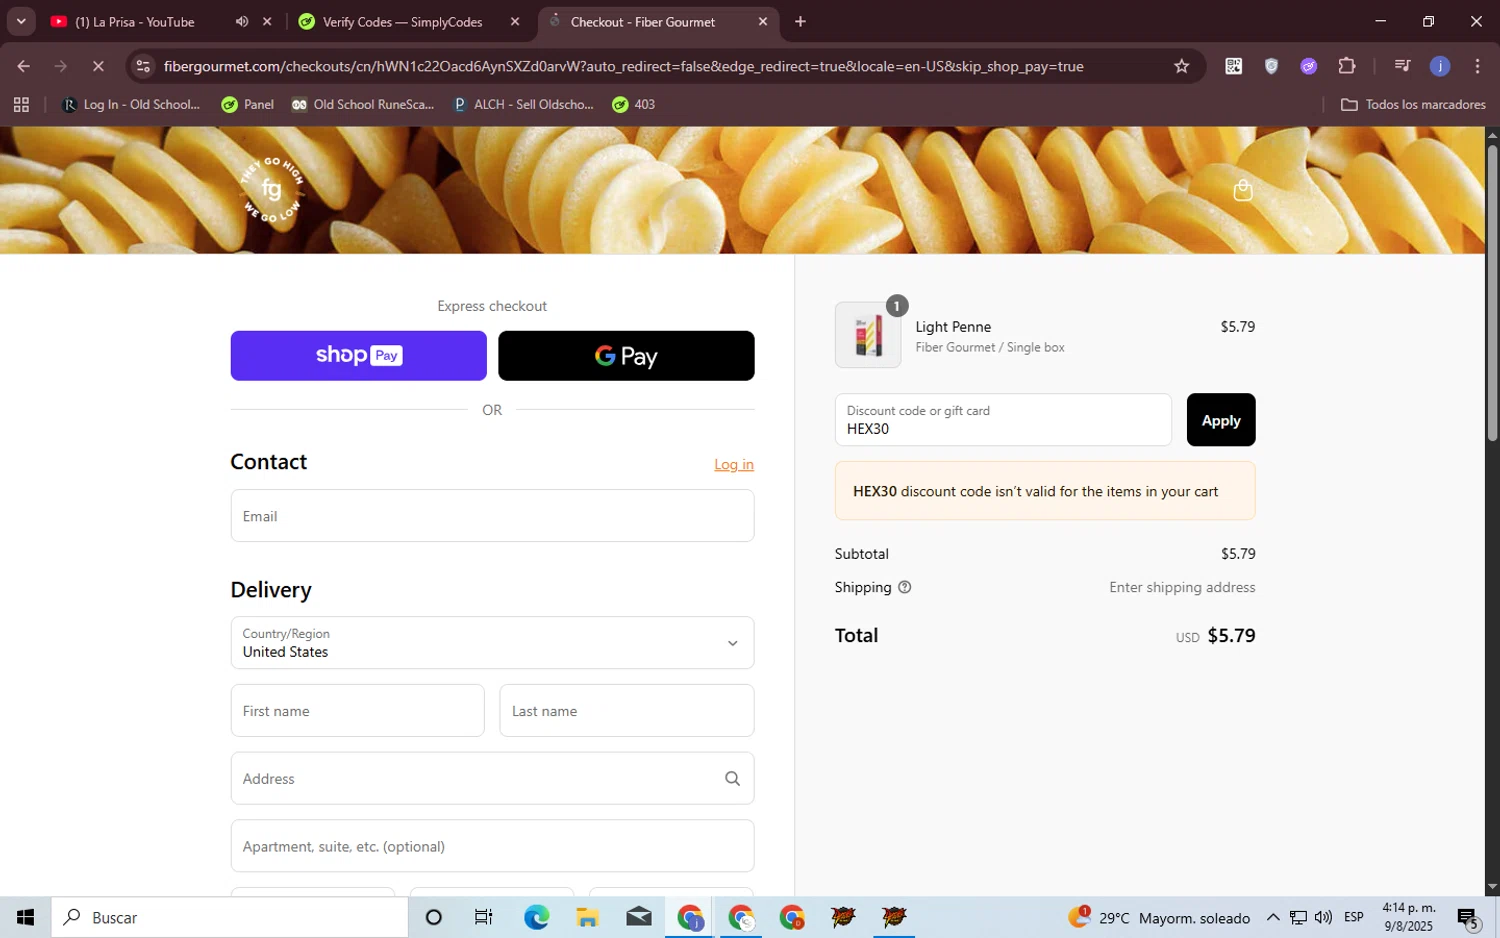Open Old School RuneSca... bookmark
Image resolution: width=1500 pixels, height=938 pixels.
tap(362, 104)
